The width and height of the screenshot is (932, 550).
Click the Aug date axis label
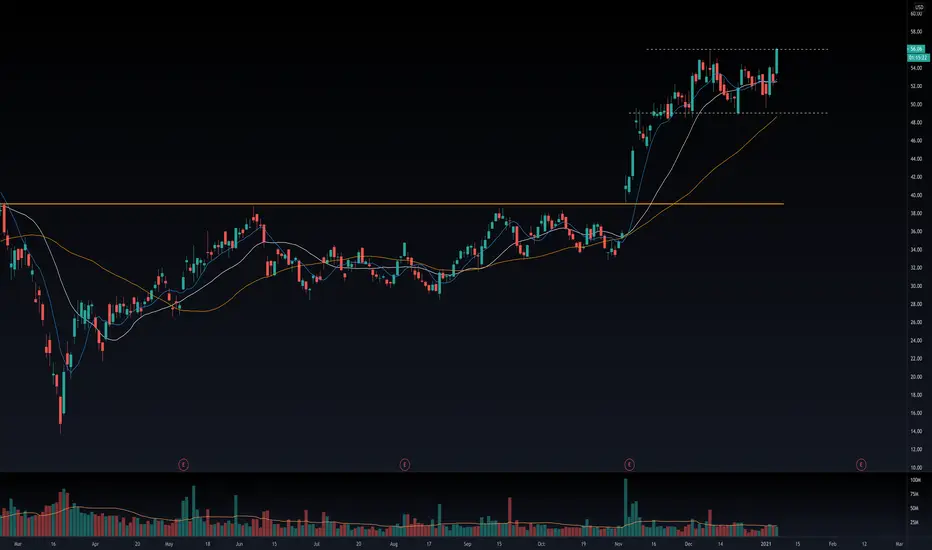click(393, 543)
